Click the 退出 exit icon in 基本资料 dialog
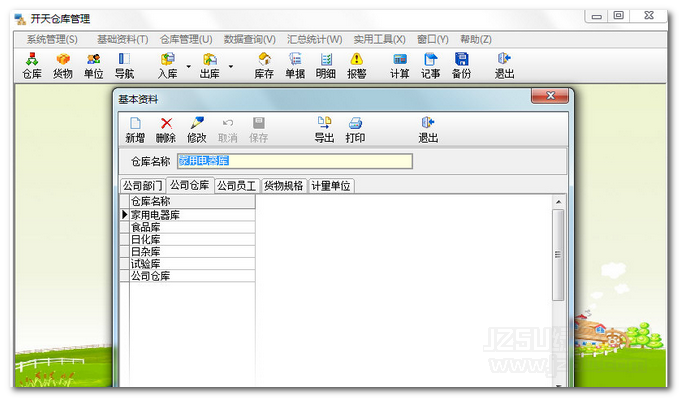Screen dimensions: 679x398 (428, 129)
